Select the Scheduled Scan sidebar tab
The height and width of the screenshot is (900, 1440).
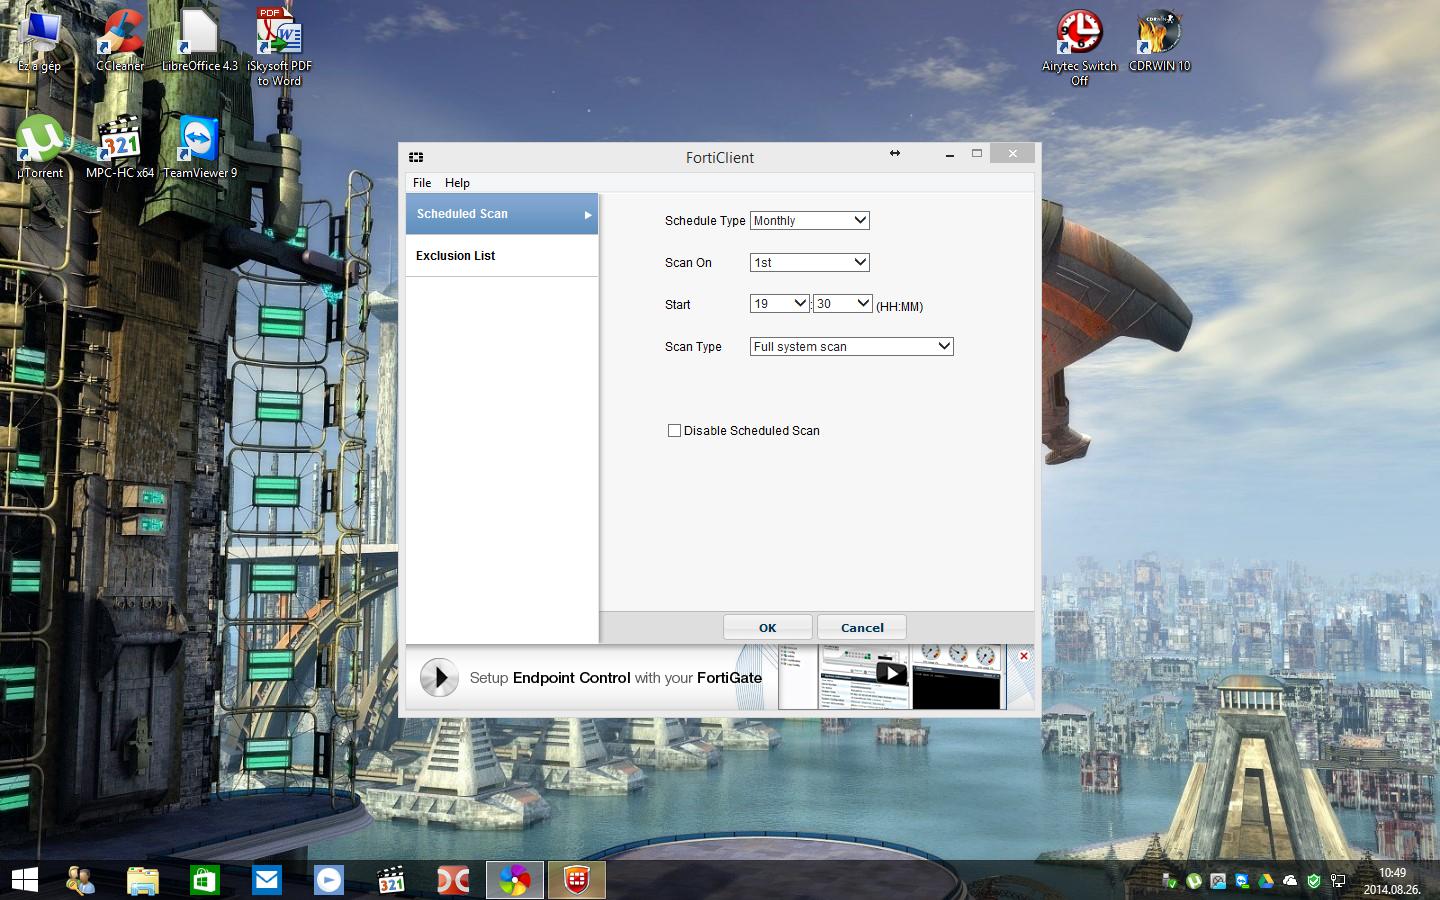(502, 214)
